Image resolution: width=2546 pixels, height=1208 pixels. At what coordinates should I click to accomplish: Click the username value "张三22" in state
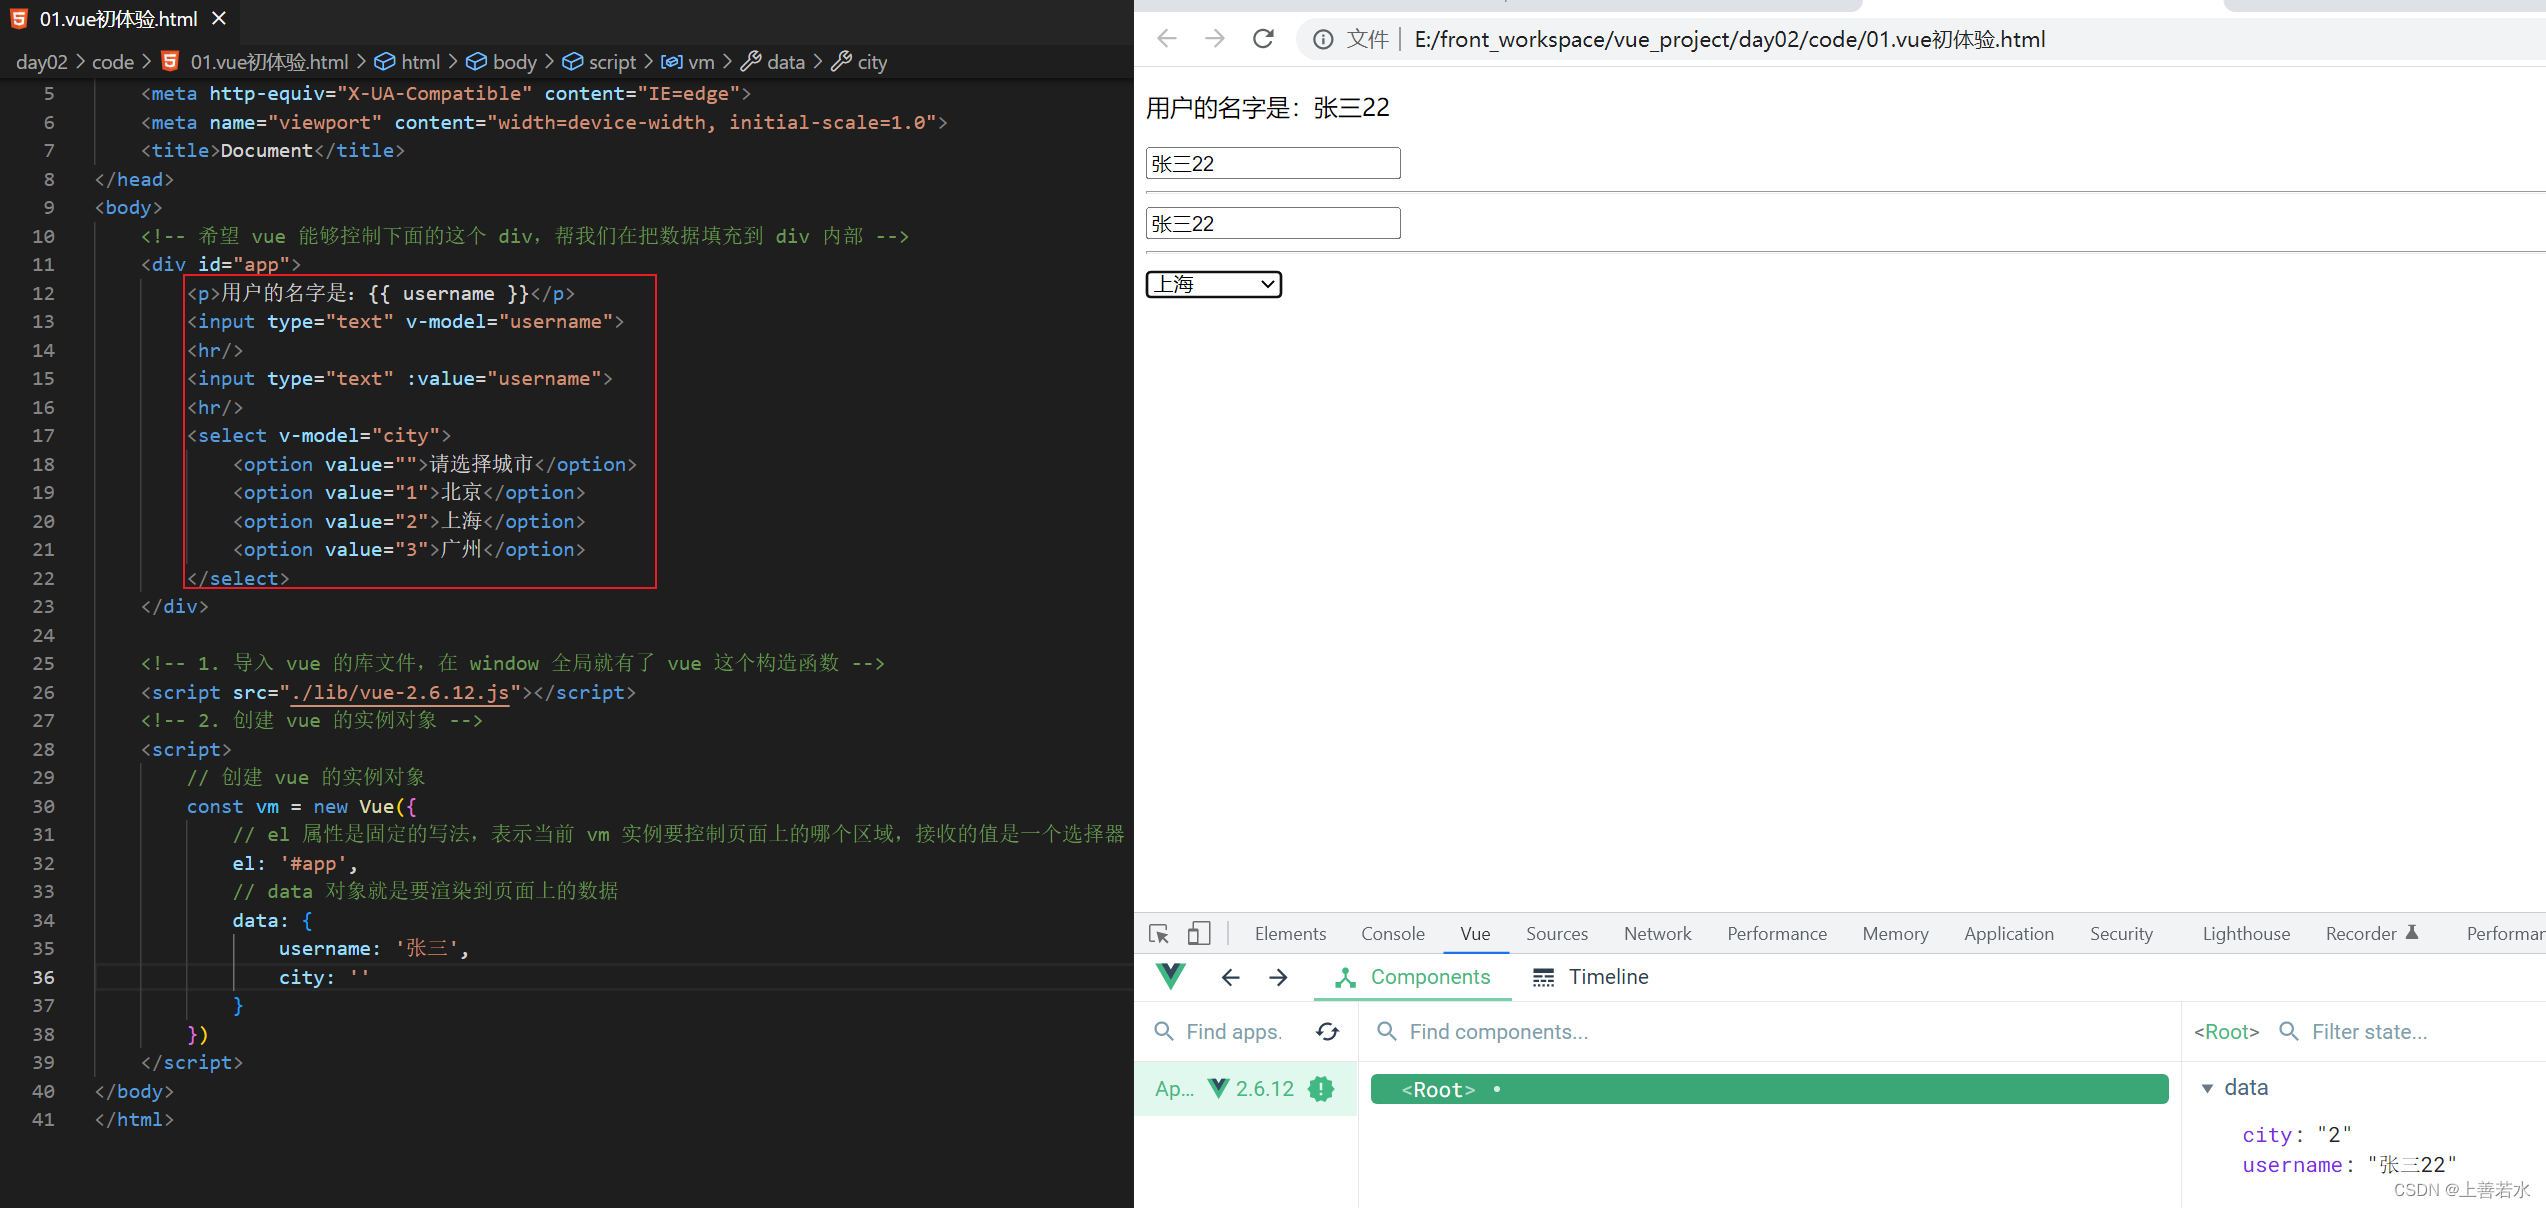click(x=2412, y=1165)
